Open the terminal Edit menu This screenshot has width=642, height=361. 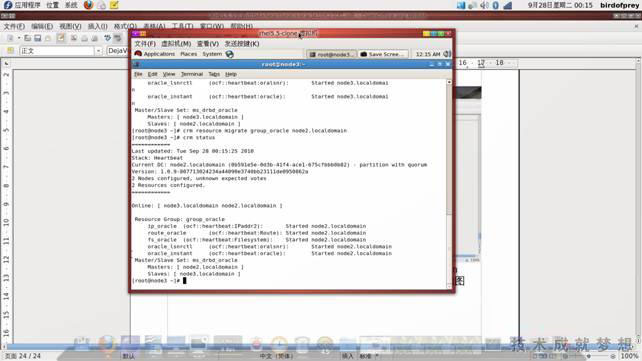153,74
